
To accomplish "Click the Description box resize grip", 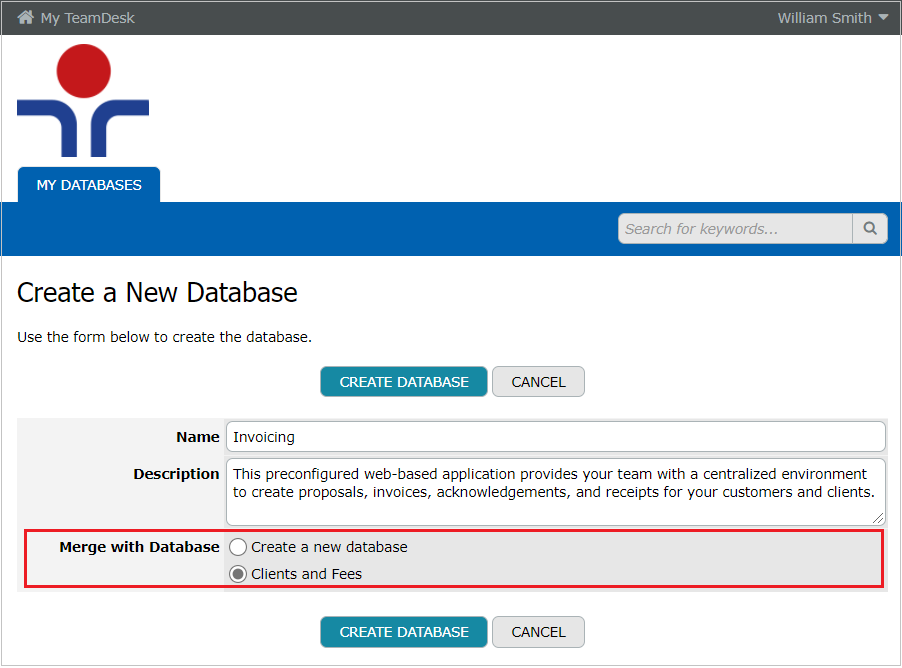I will pos(879,519).
